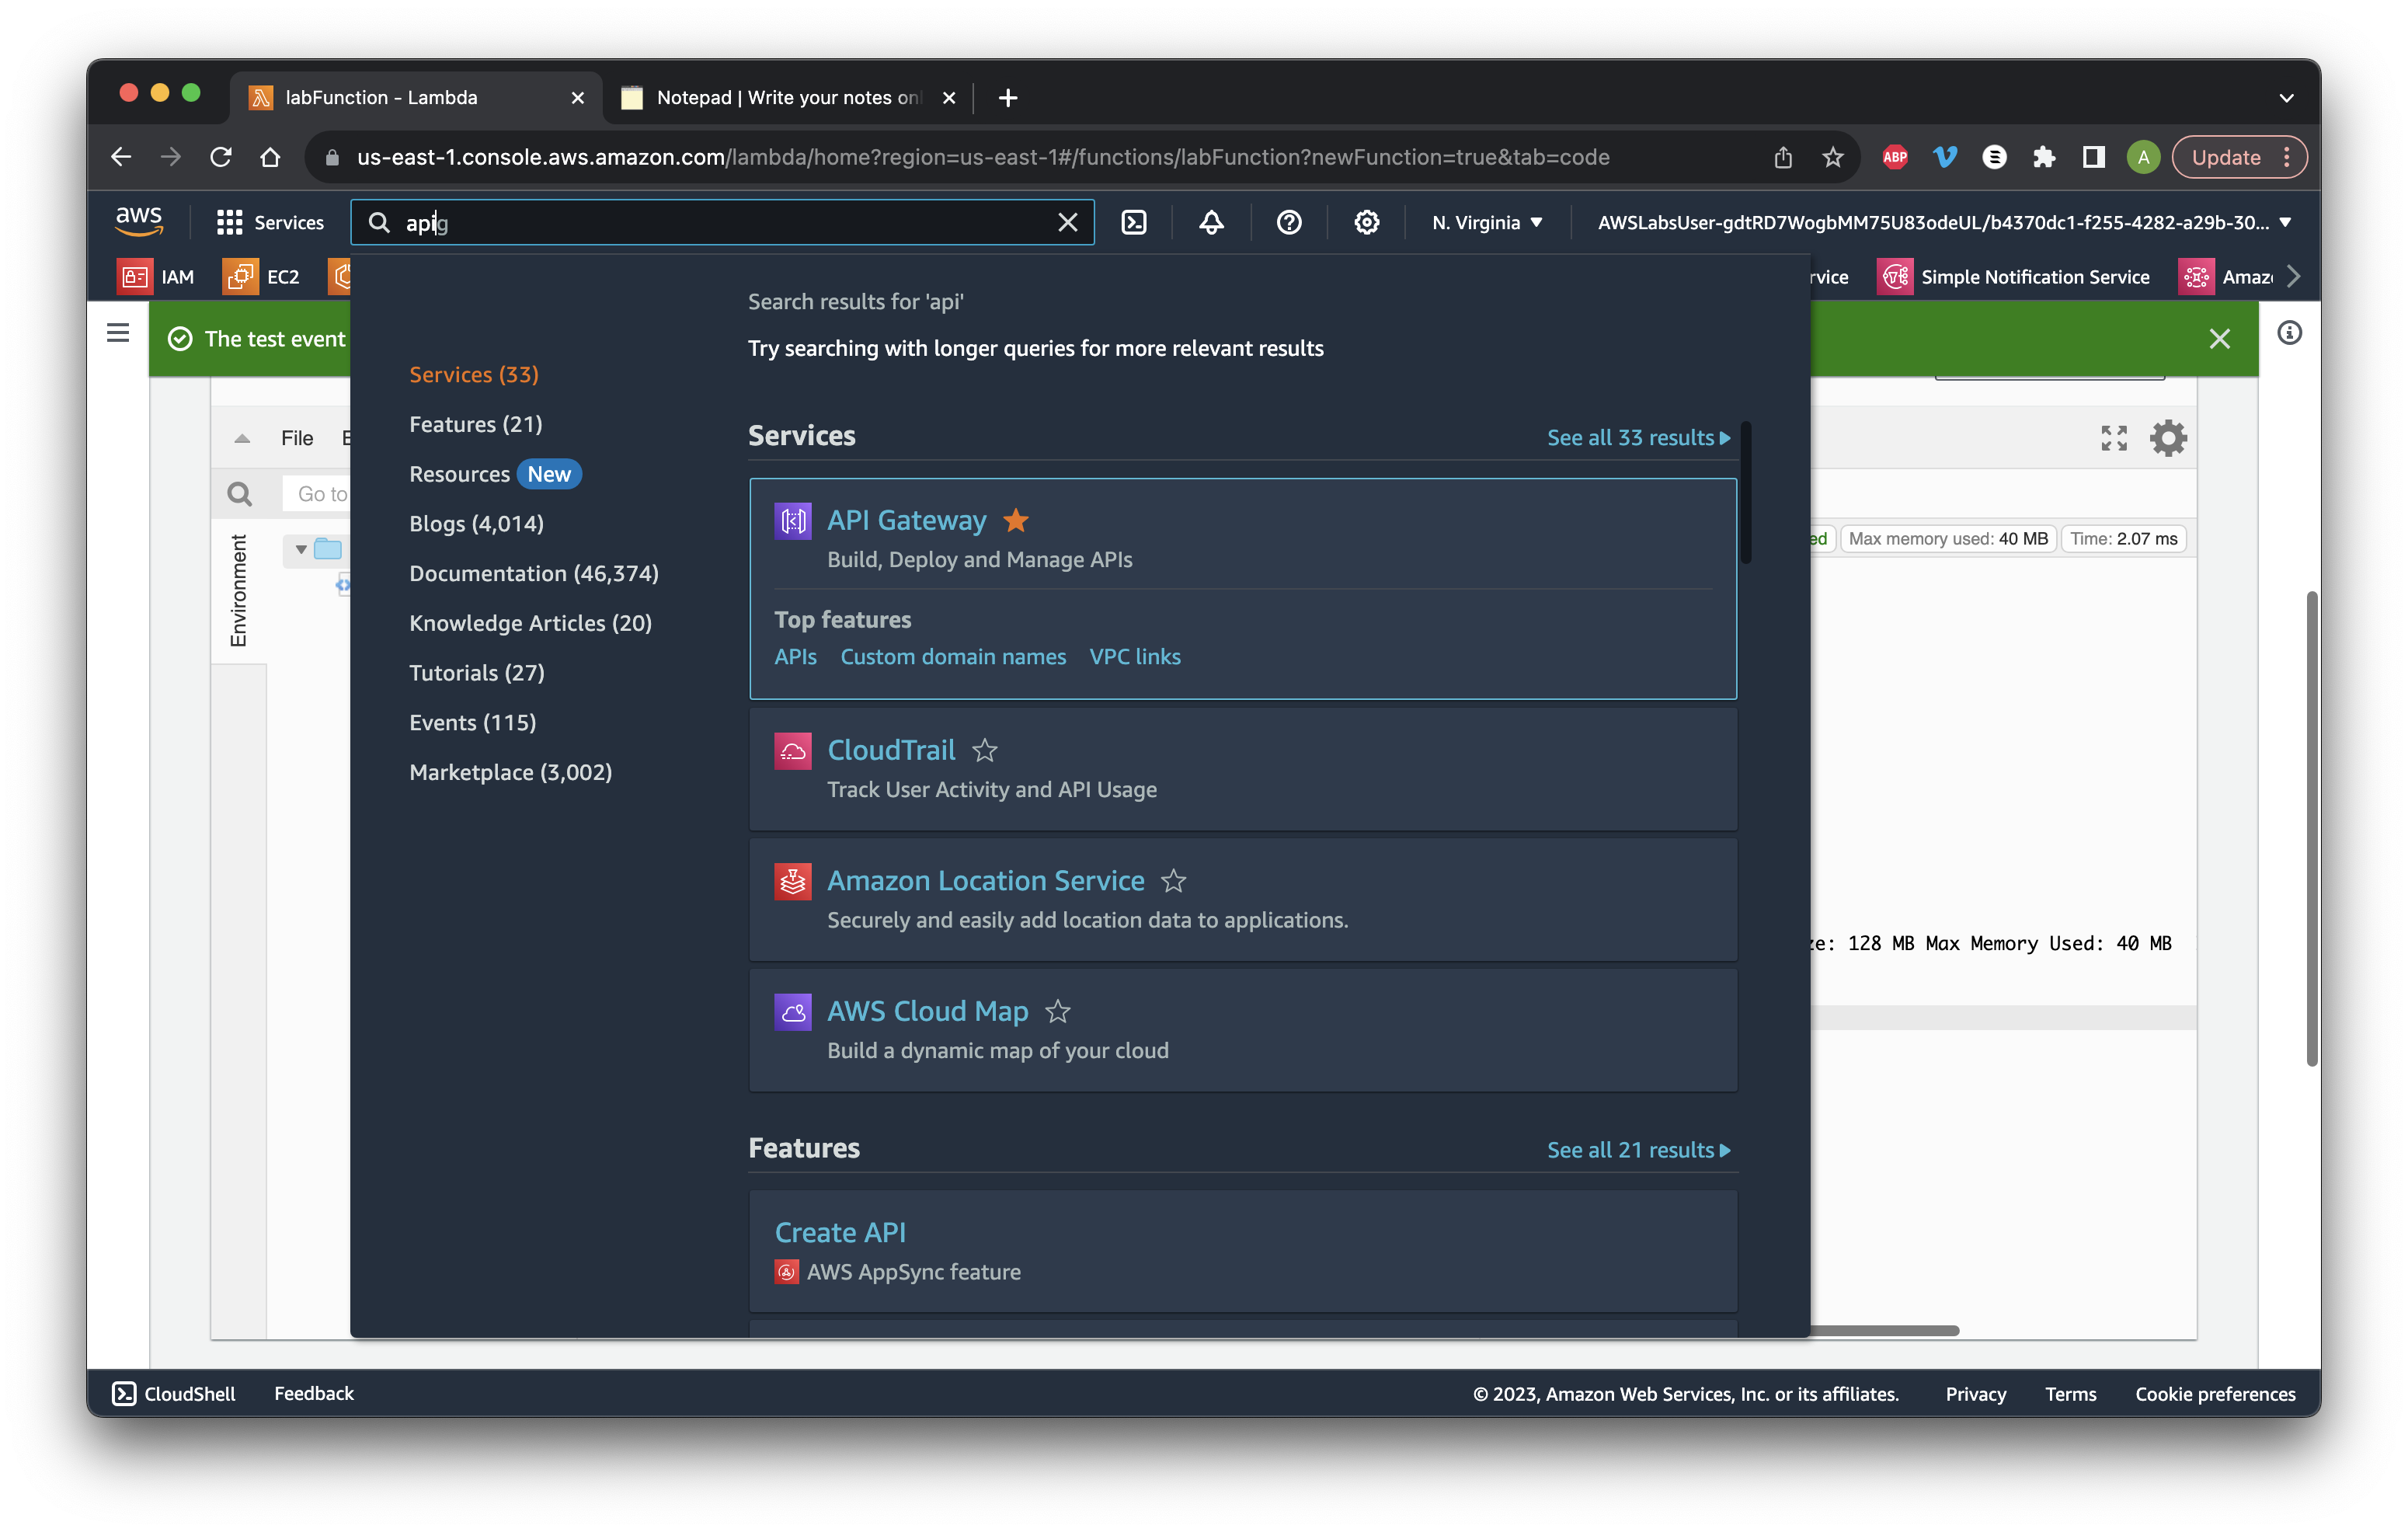Image resolution: width=2408 pixels, height=1532 pixels.
Task: Click into the AWS search field
Action: [722, 222]
